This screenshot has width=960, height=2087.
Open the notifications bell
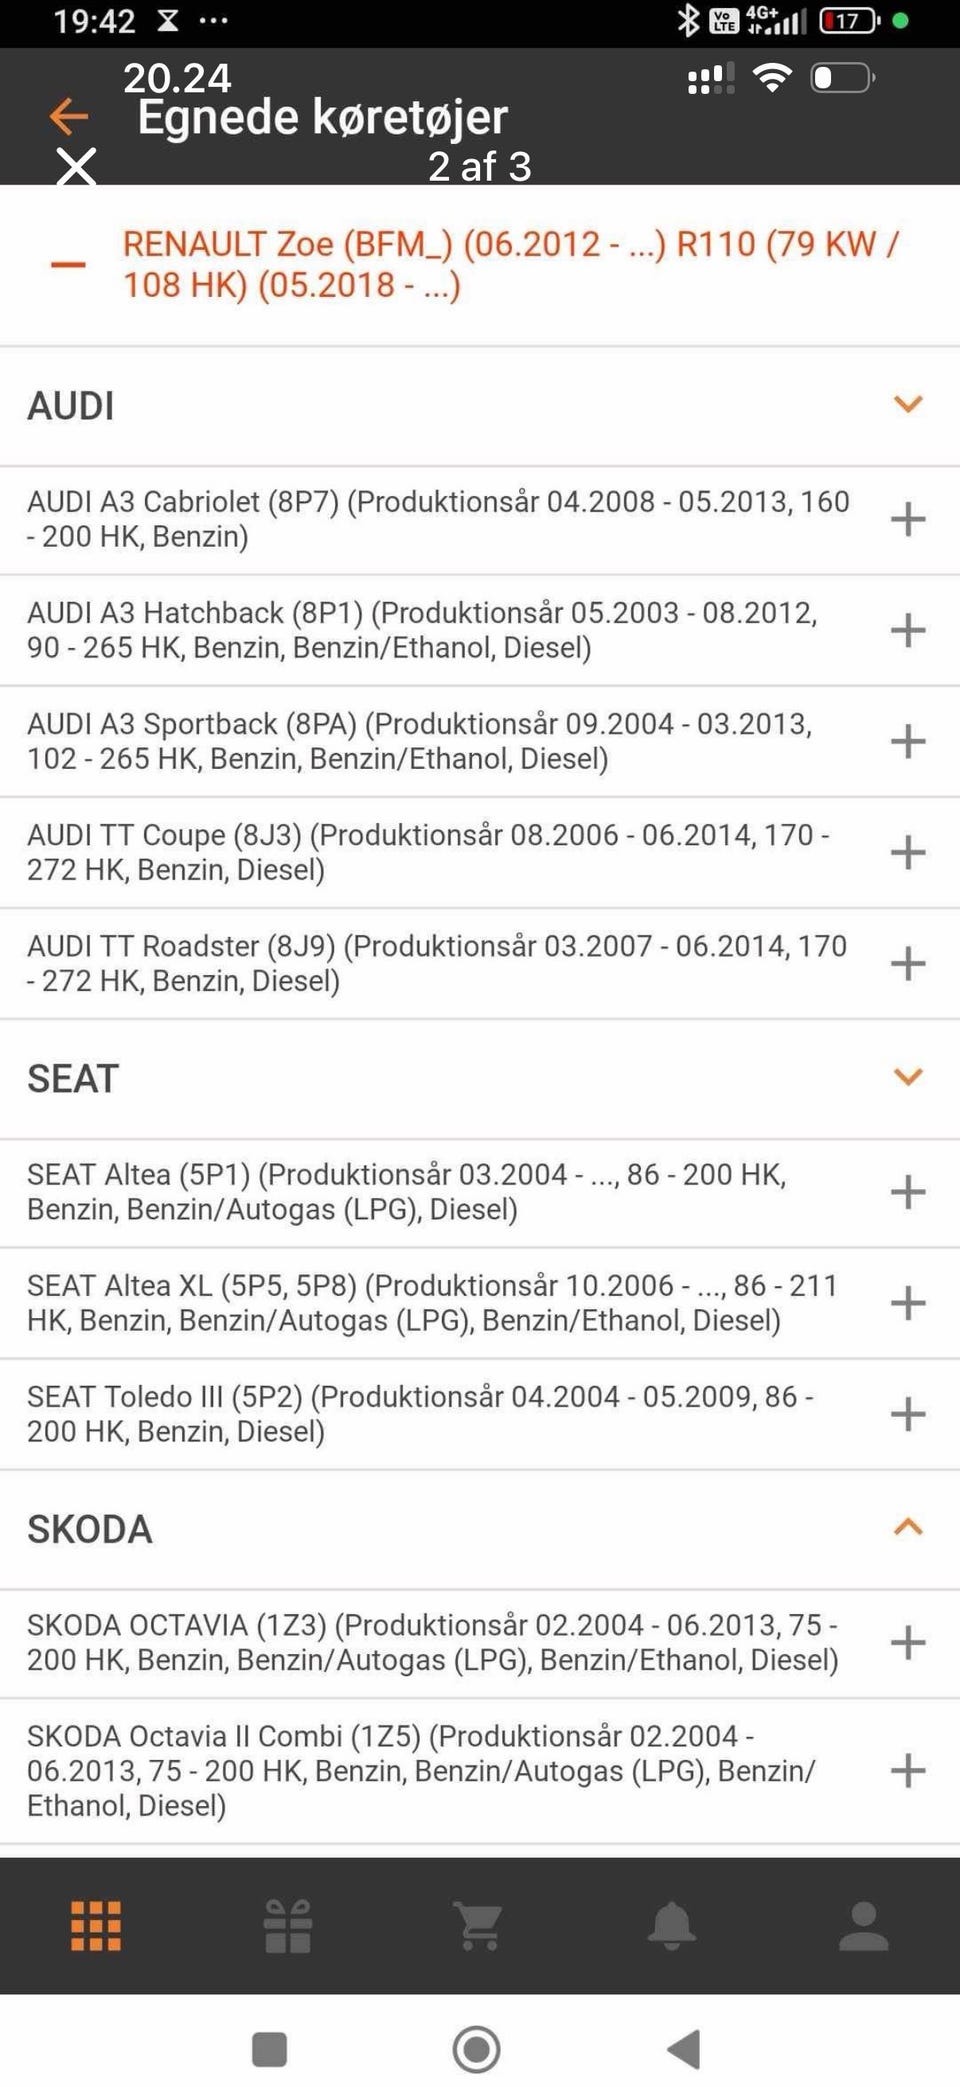[672, 1925]
